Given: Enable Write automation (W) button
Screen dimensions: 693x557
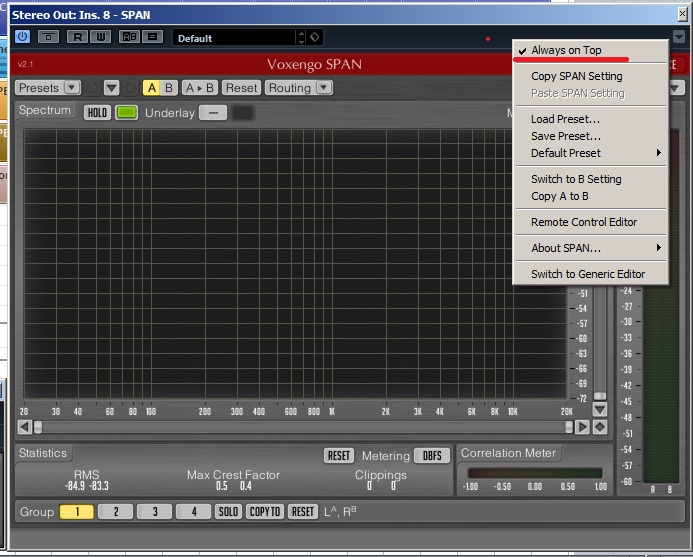Looking at the screenshot, I should tap(101, 37).
